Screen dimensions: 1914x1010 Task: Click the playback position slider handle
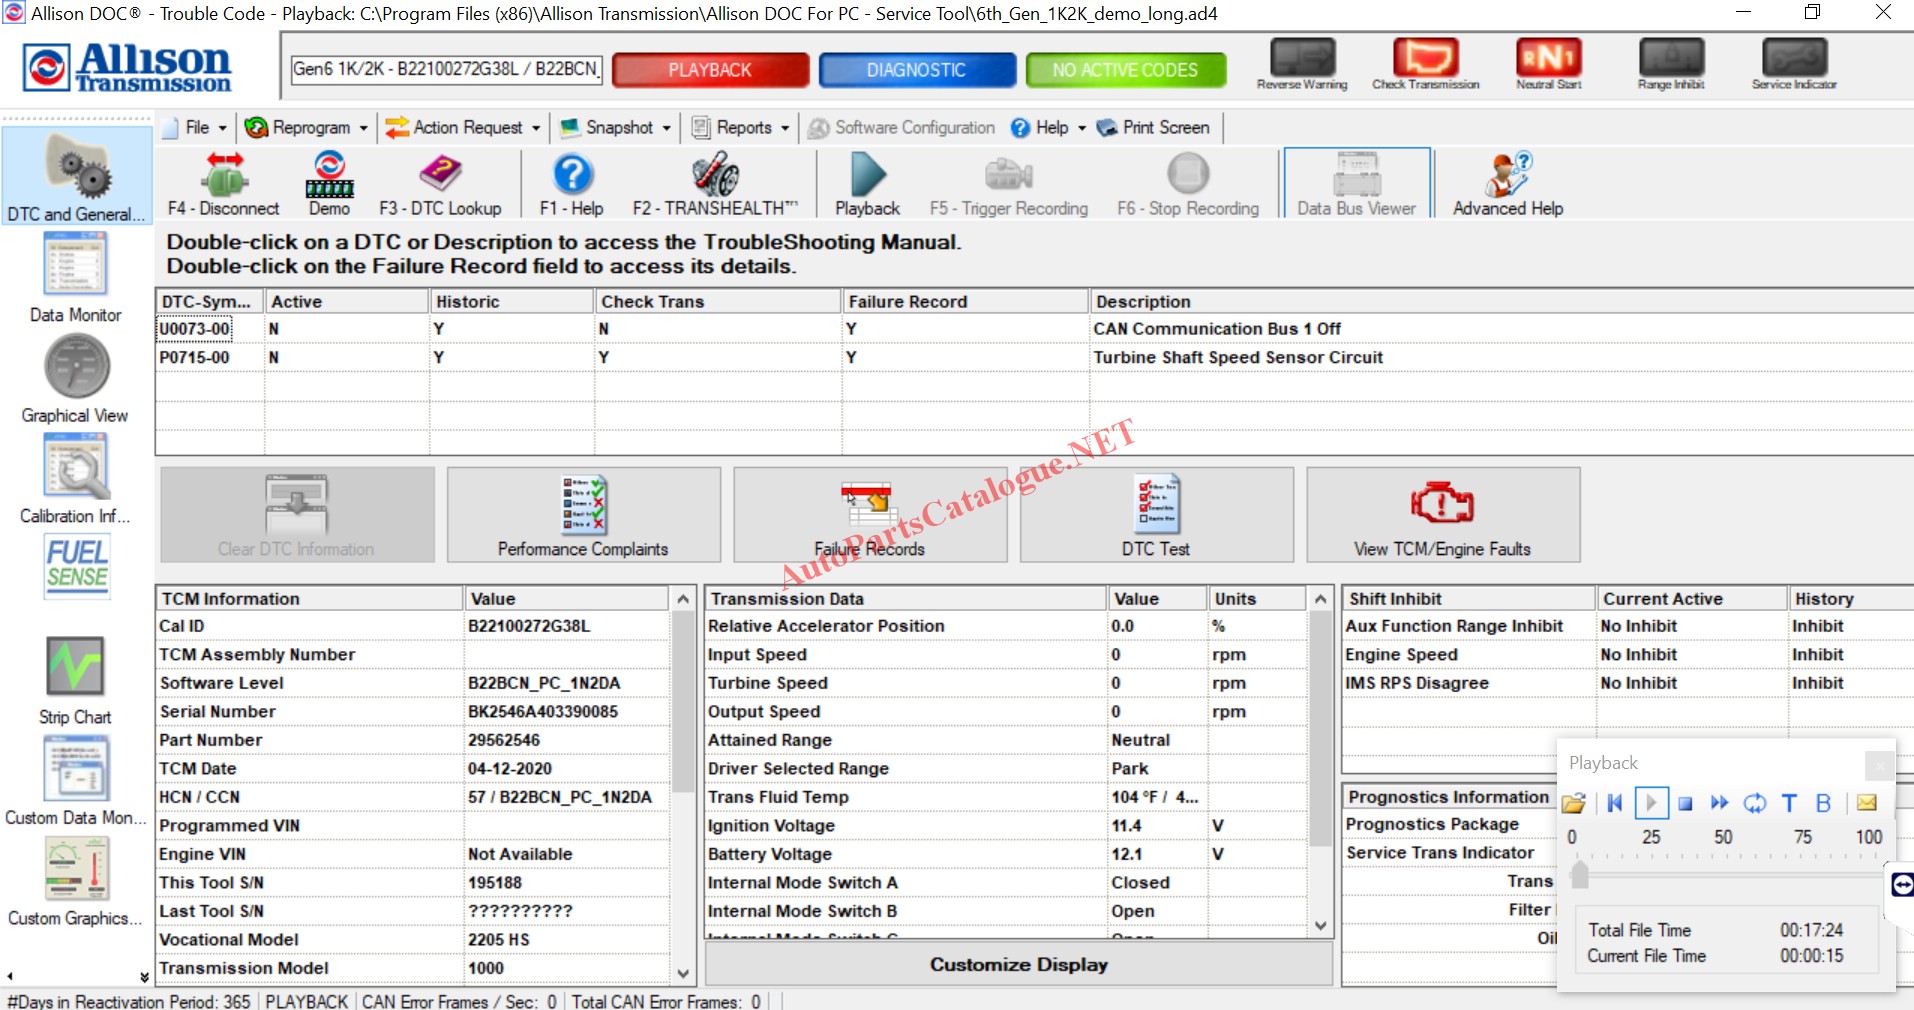click(1579, 875)
